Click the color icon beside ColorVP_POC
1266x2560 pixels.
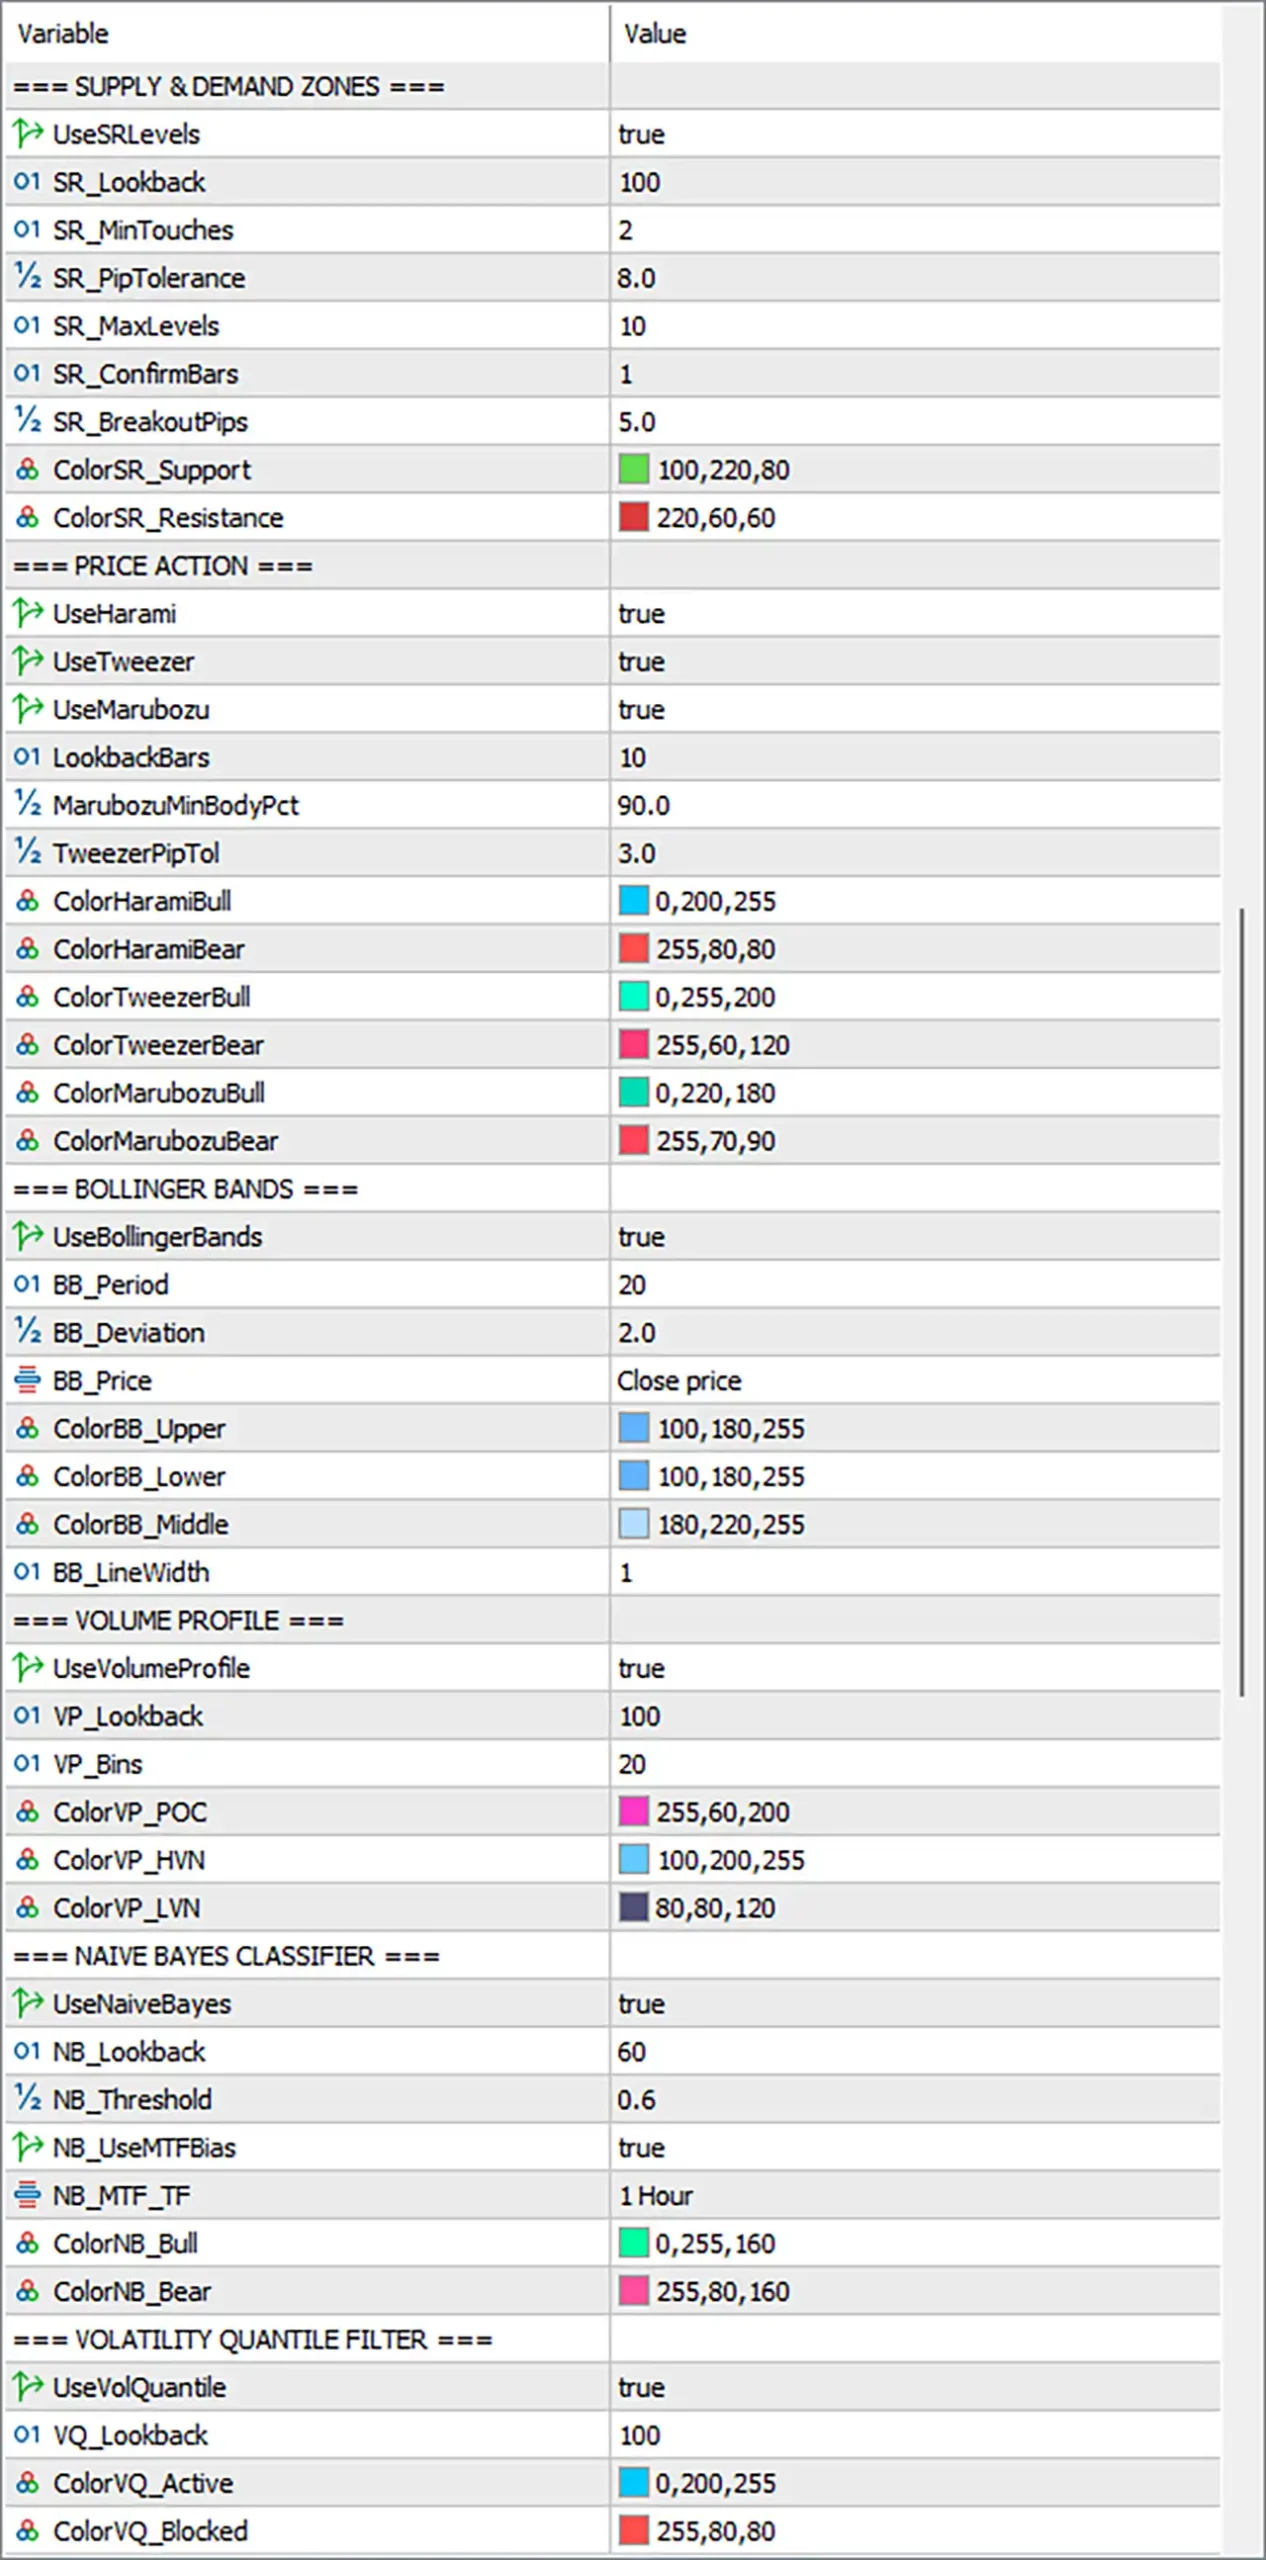tap(28, 1811)
